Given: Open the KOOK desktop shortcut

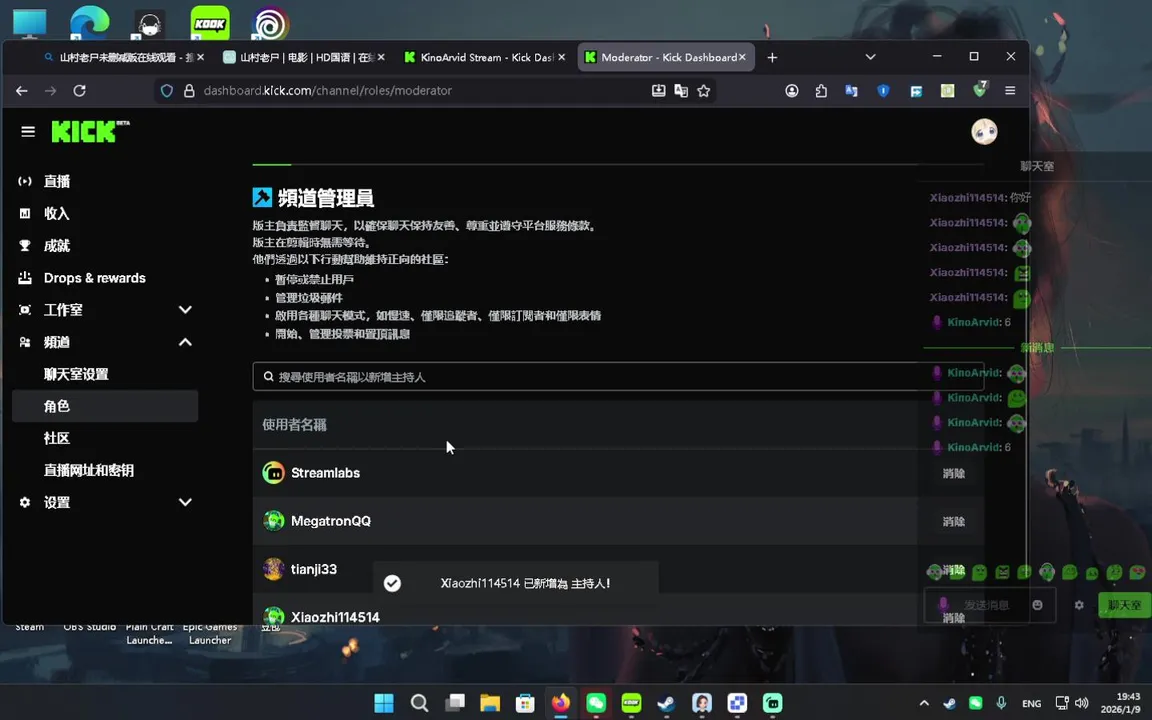Looking at the screenshot, I should click(209, 23).
